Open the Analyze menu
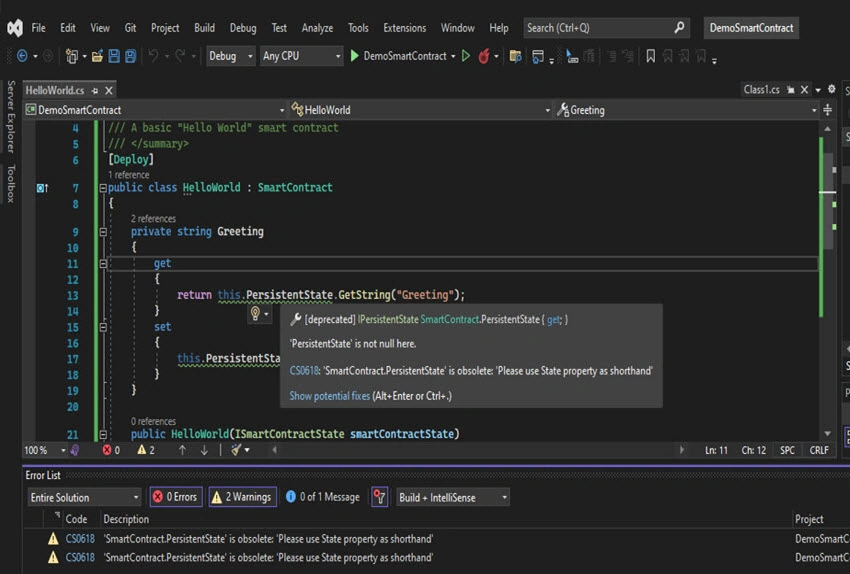The image size is (850, 574). pyautogui.click(x=317, y=28)
